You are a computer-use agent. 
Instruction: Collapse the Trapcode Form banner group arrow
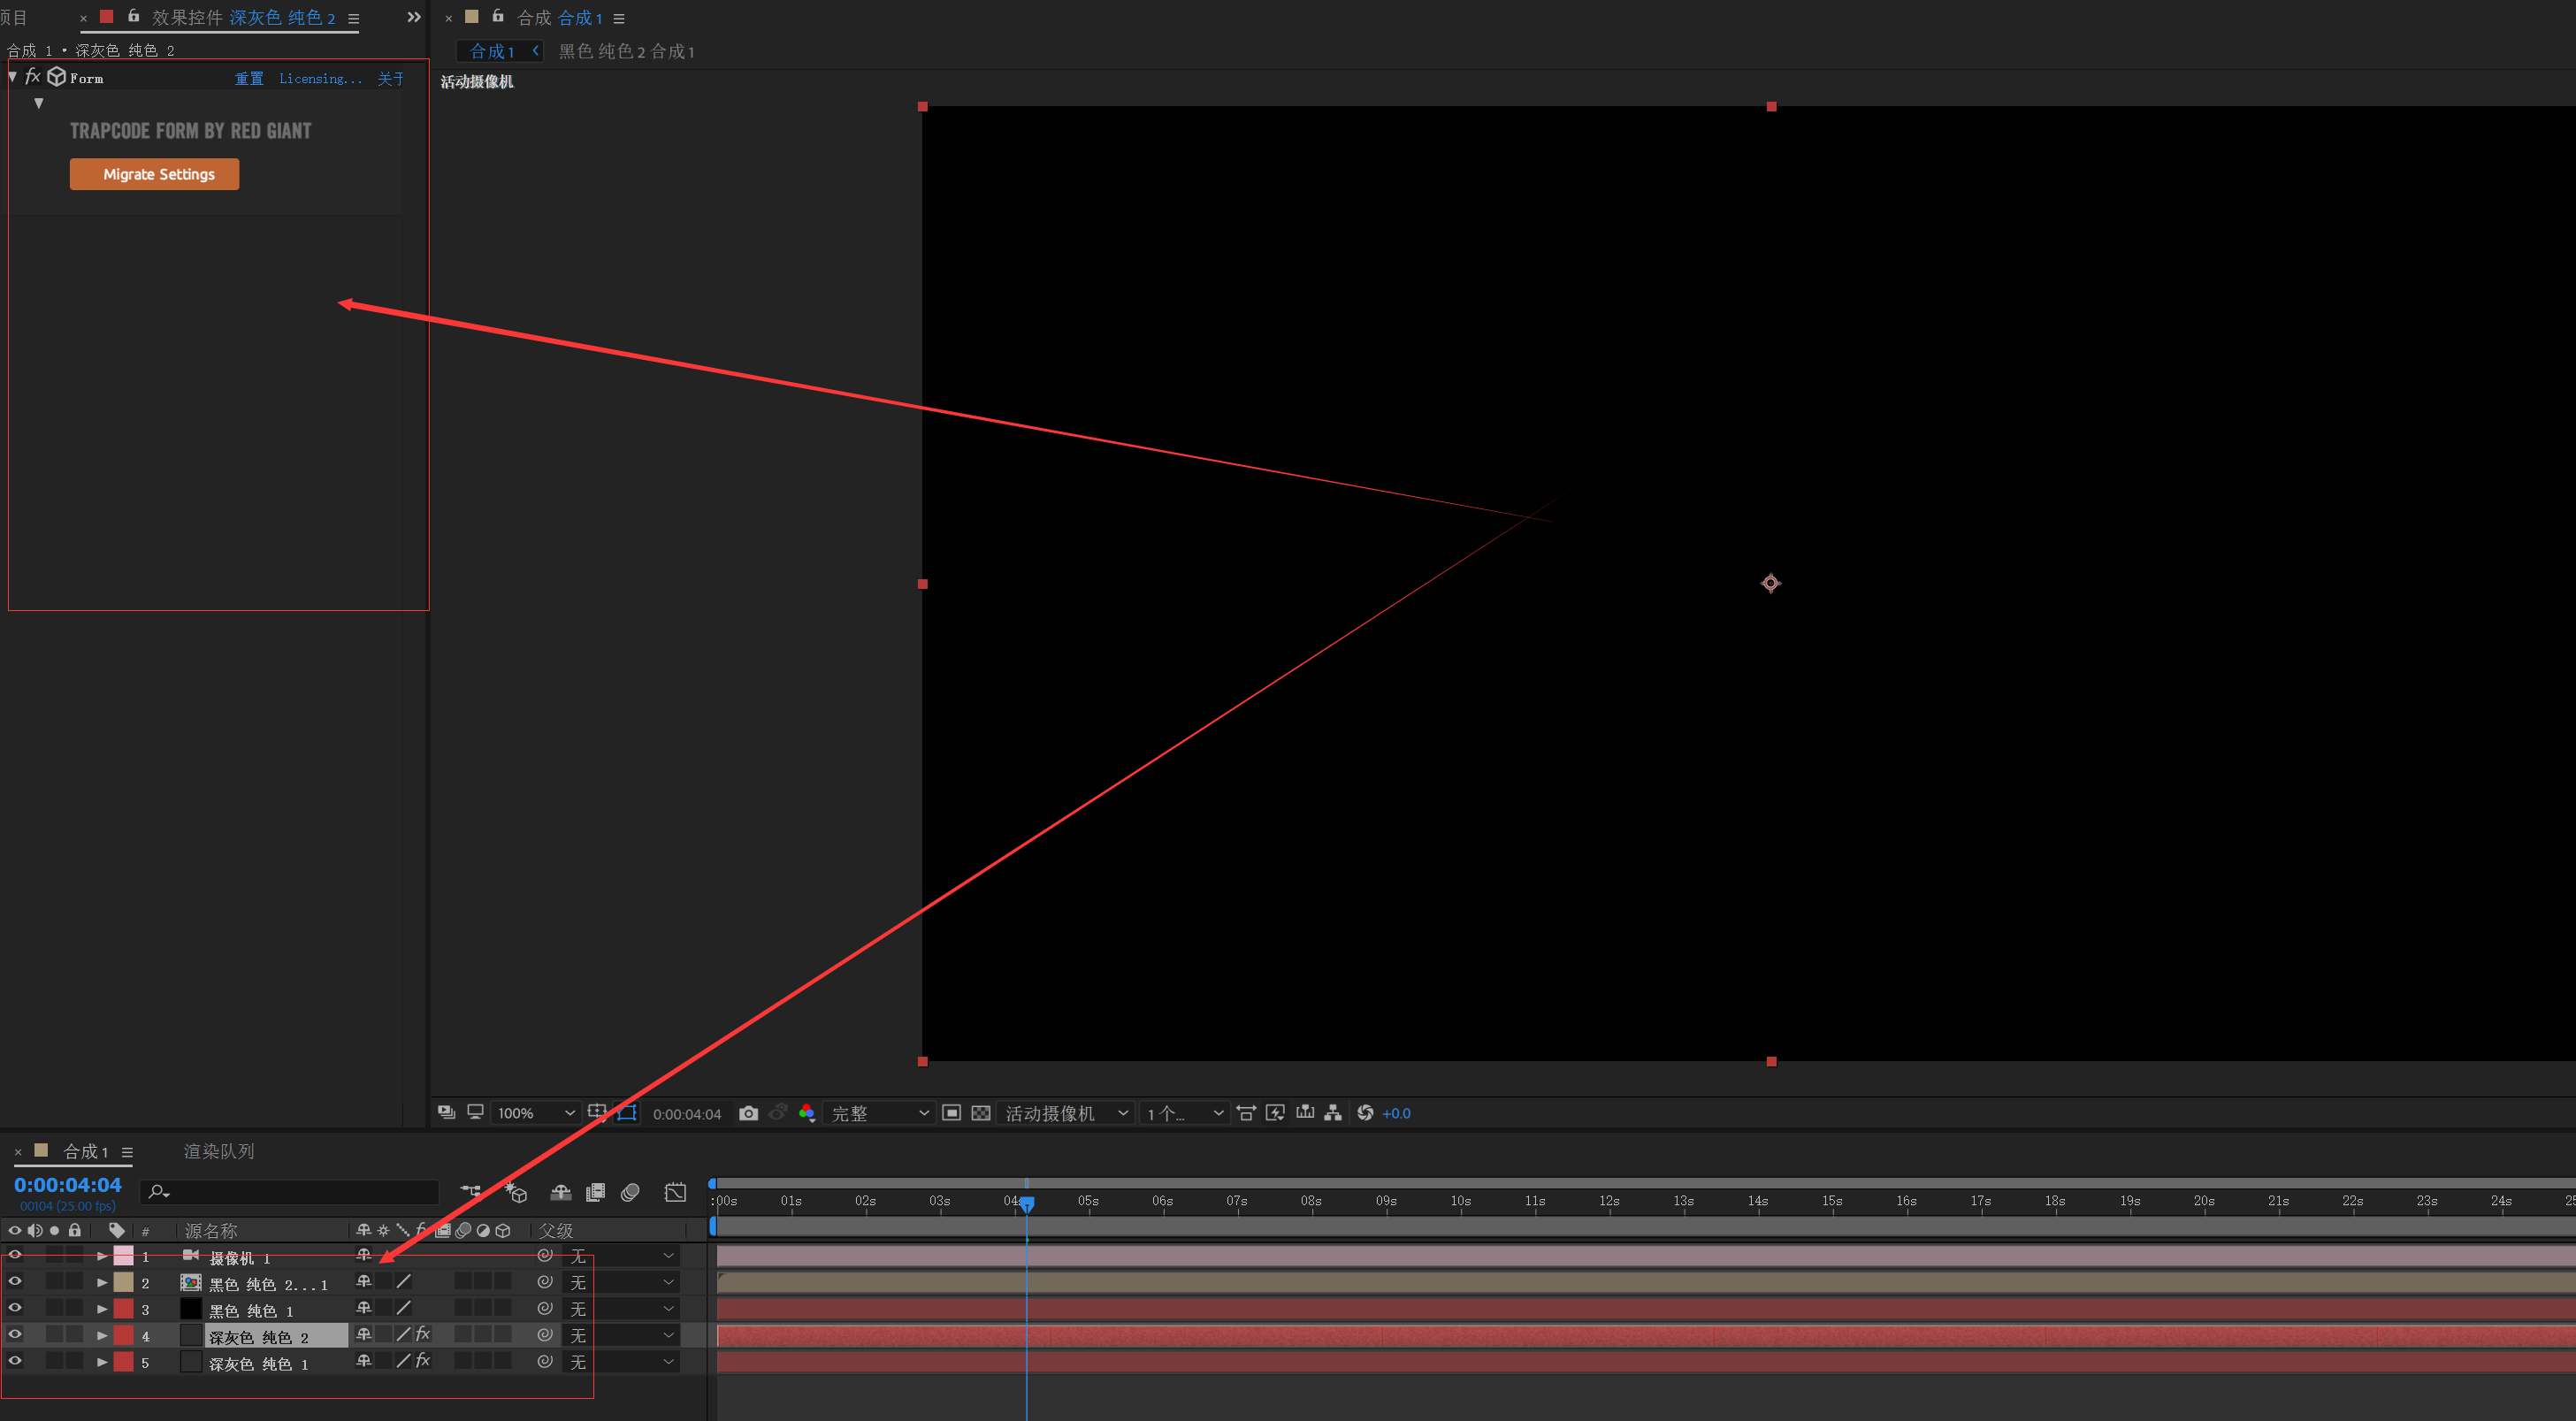pos(39,103)
